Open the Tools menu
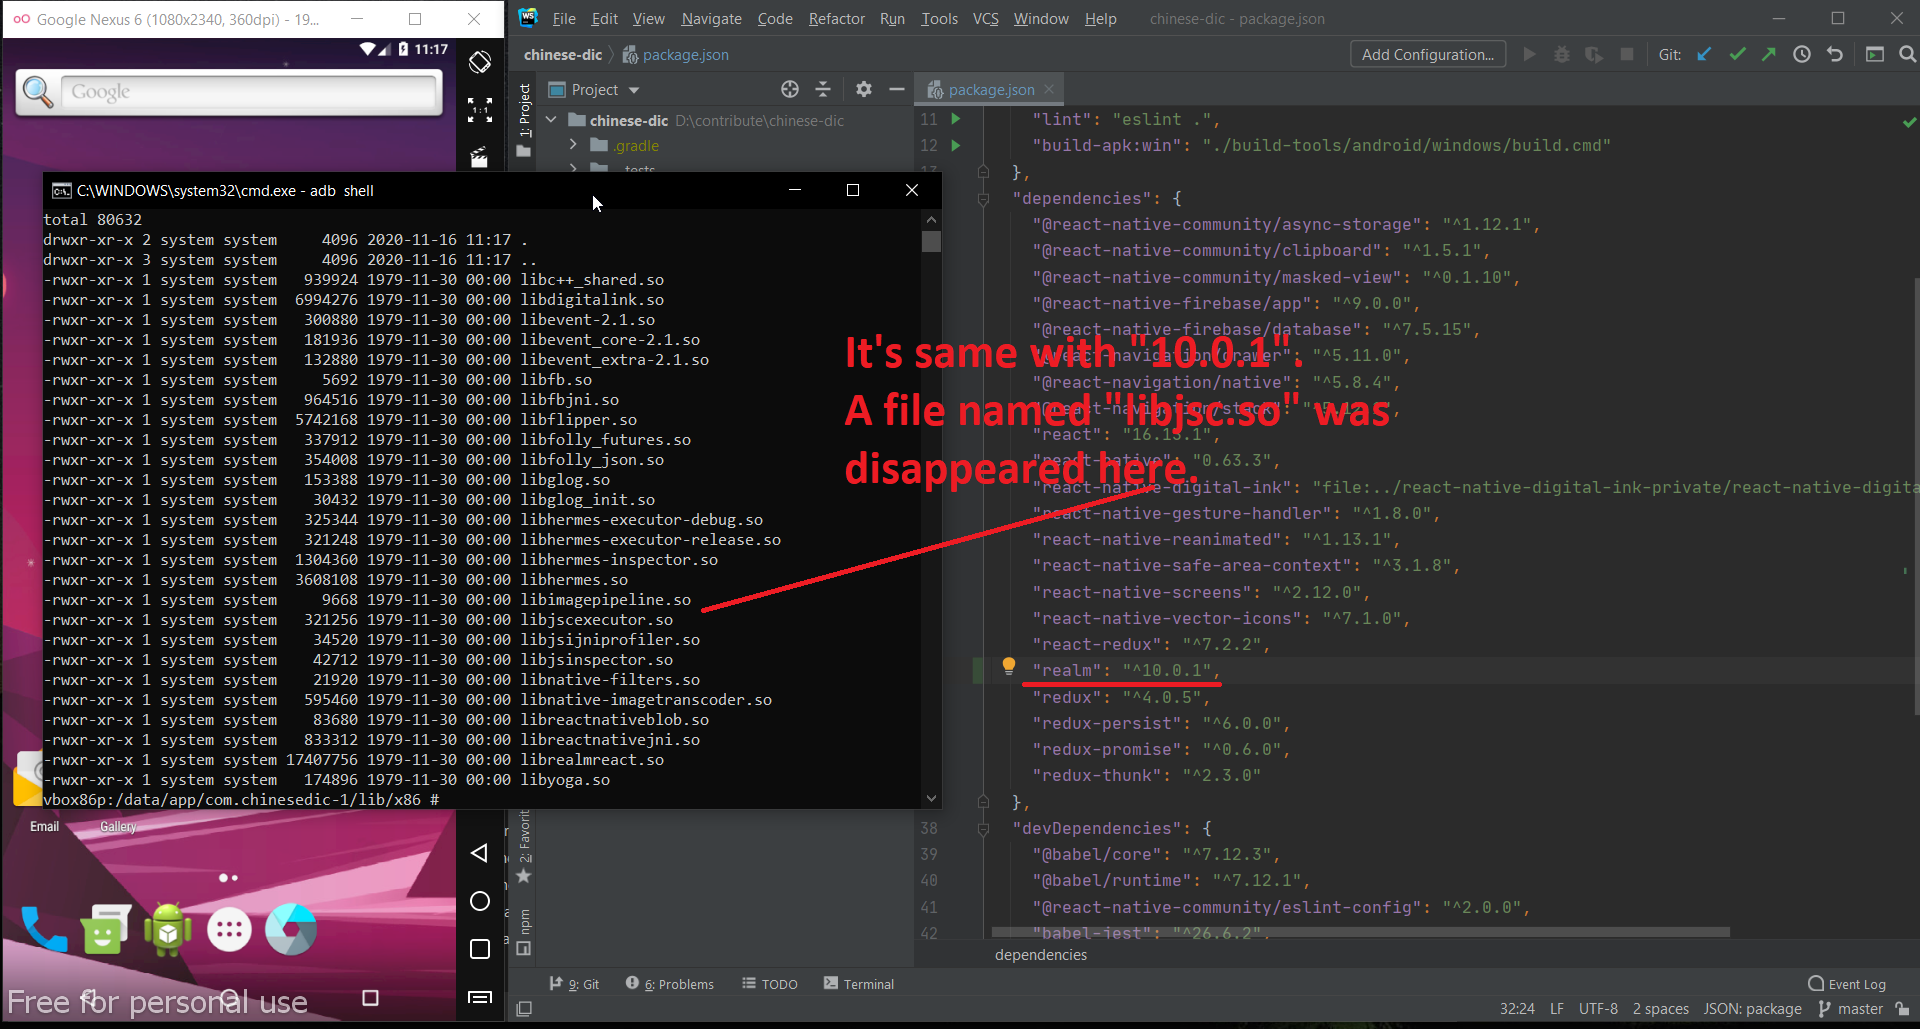The width and height of the screenshot is (1920, 1029). coord(939,19)
